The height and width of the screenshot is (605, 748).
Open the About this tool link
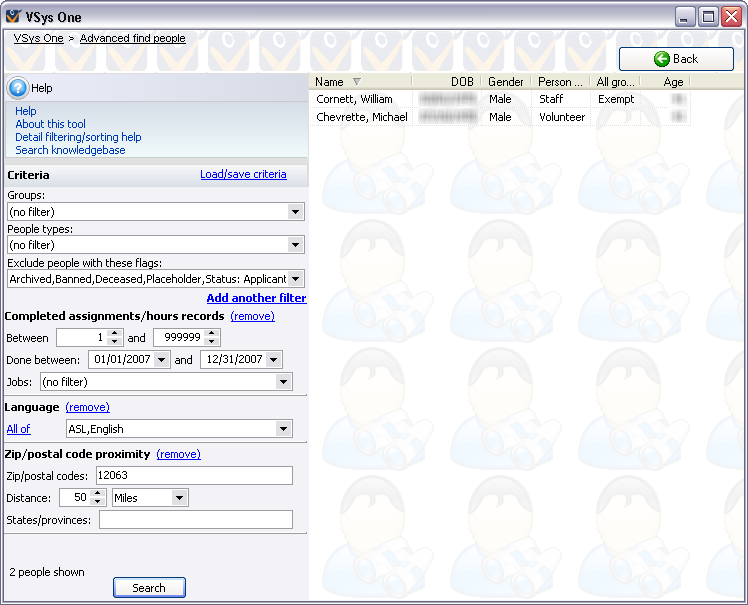tap(51, 124)
